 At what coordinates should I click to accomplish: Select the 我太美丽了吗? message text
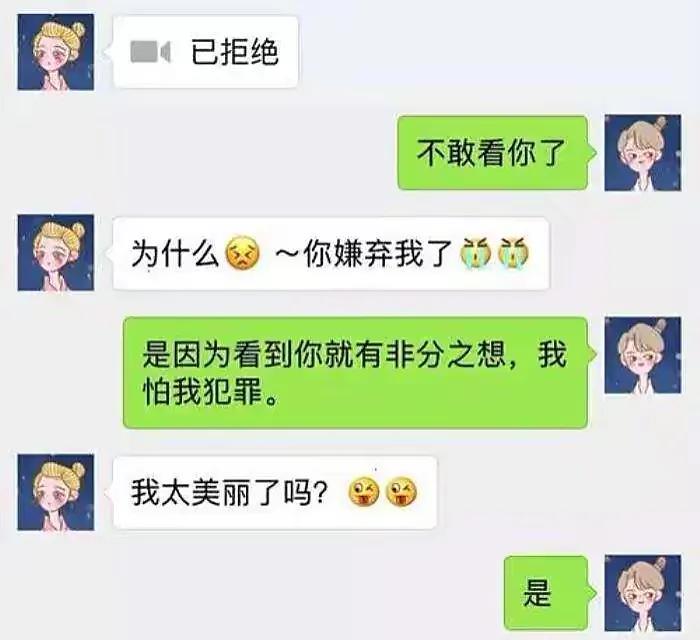tap(229, 493)
